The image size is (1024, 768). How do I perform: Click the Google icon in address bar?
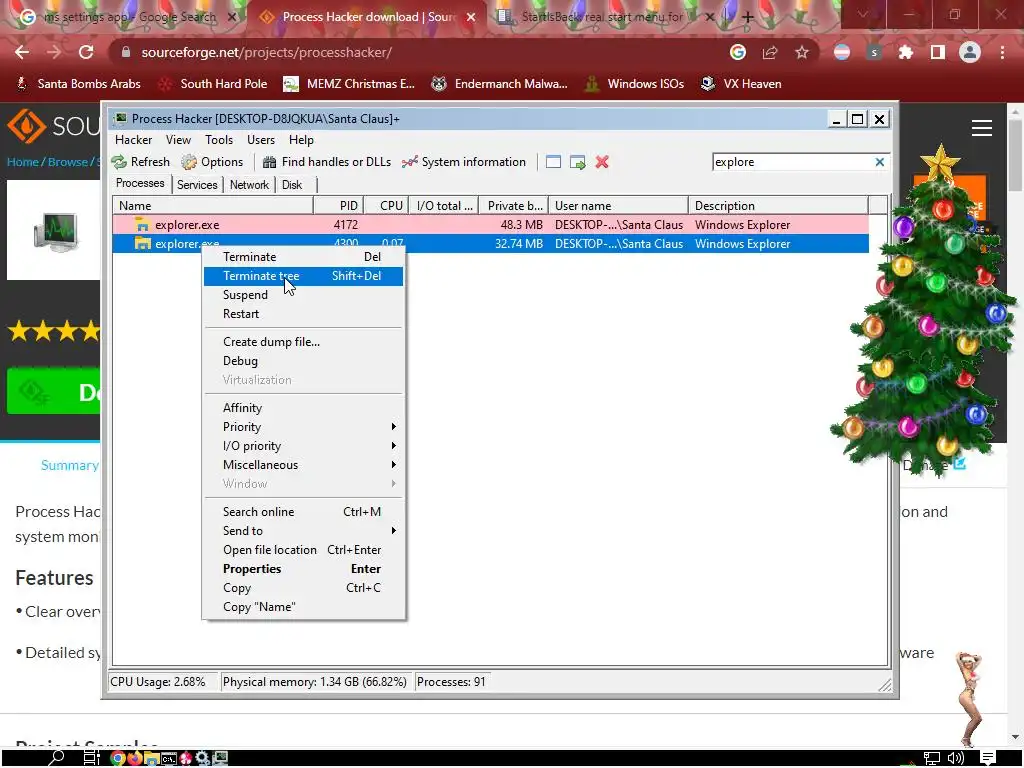click(738, 52)
